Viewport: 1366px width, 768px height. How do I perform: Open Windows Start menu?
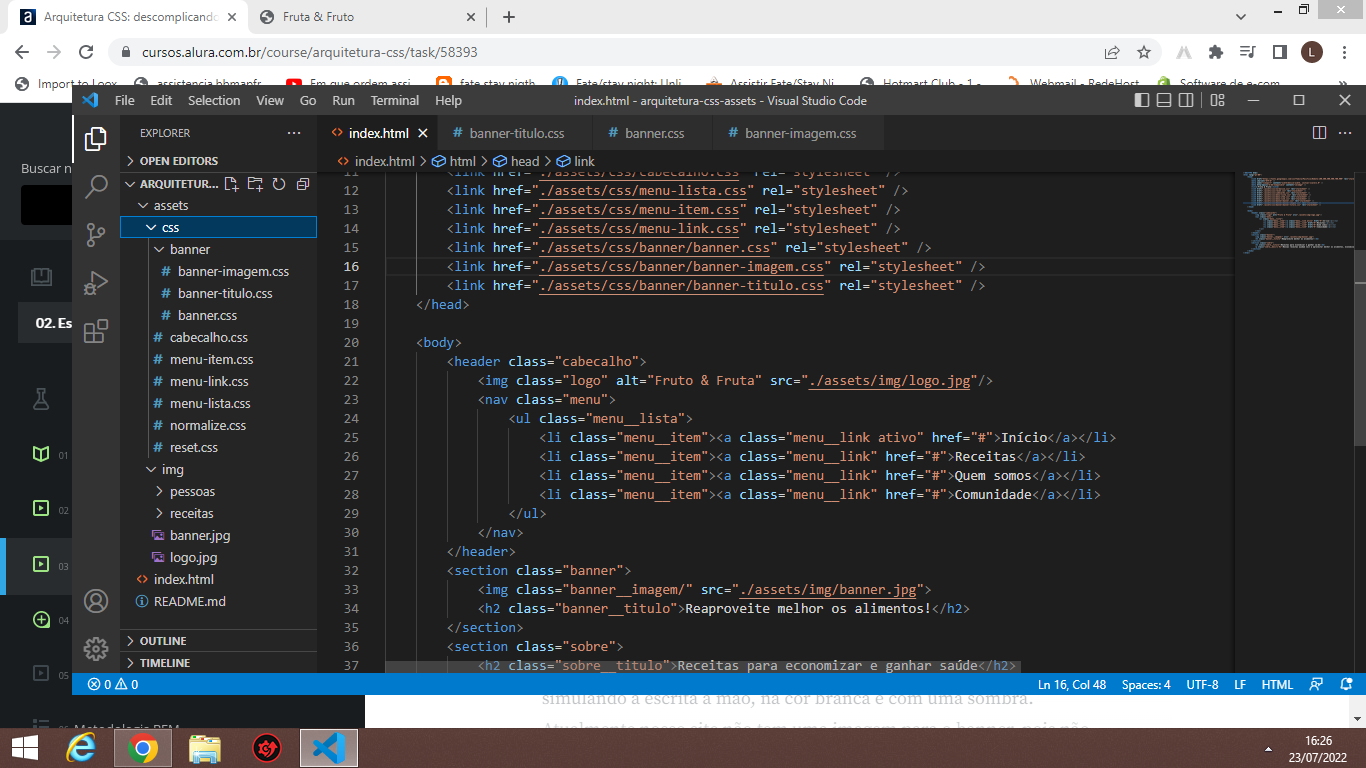point(24,748)
